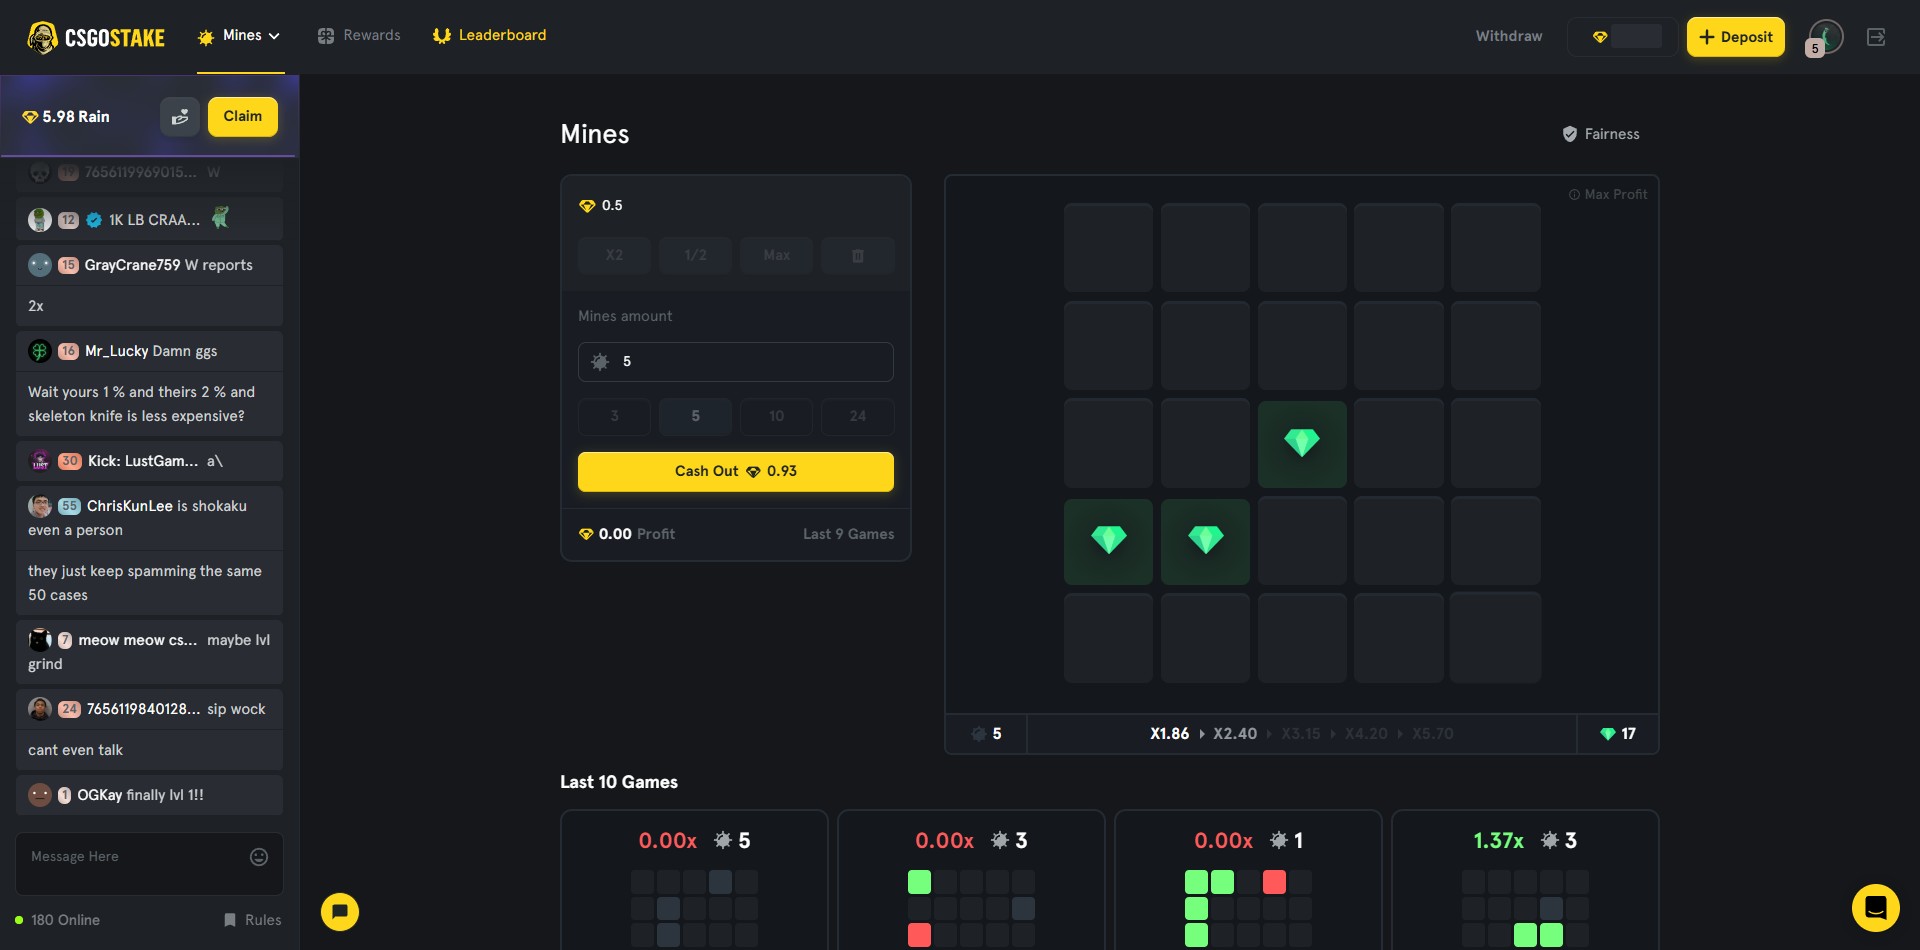This screenshot has height=950, width=1920.
Task: Click the Withdraw link
Action: point(1508,37)
